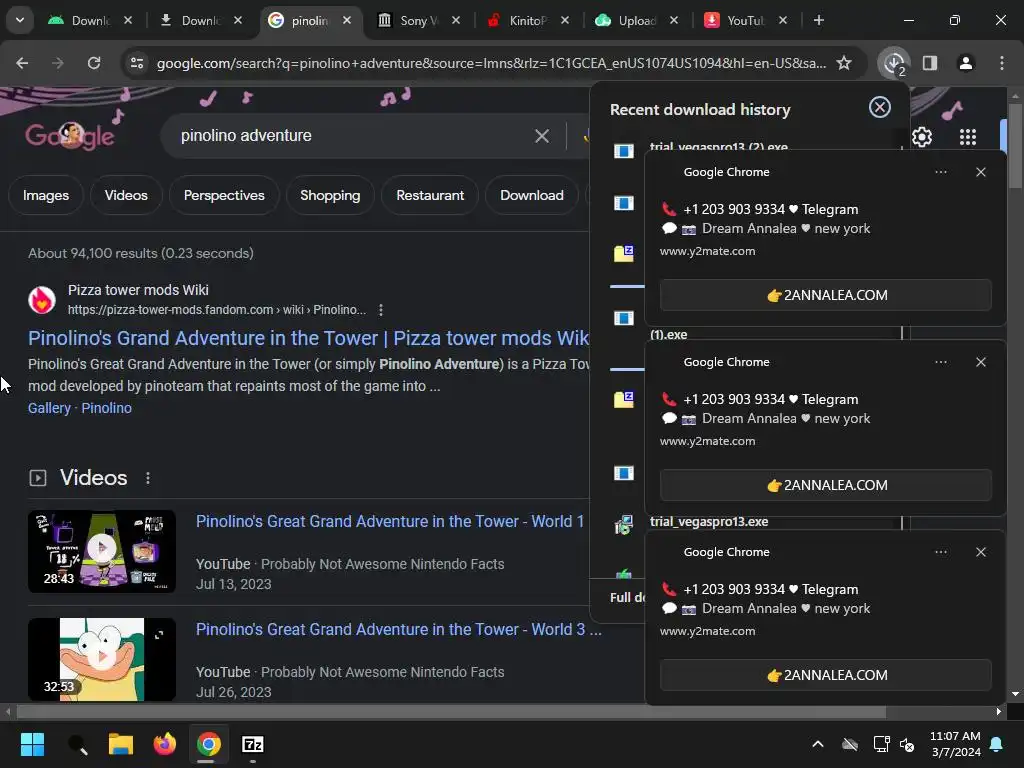Open Google apps grid
Viewport: 1024px width, 768px height.
click(x=968, y=137)
